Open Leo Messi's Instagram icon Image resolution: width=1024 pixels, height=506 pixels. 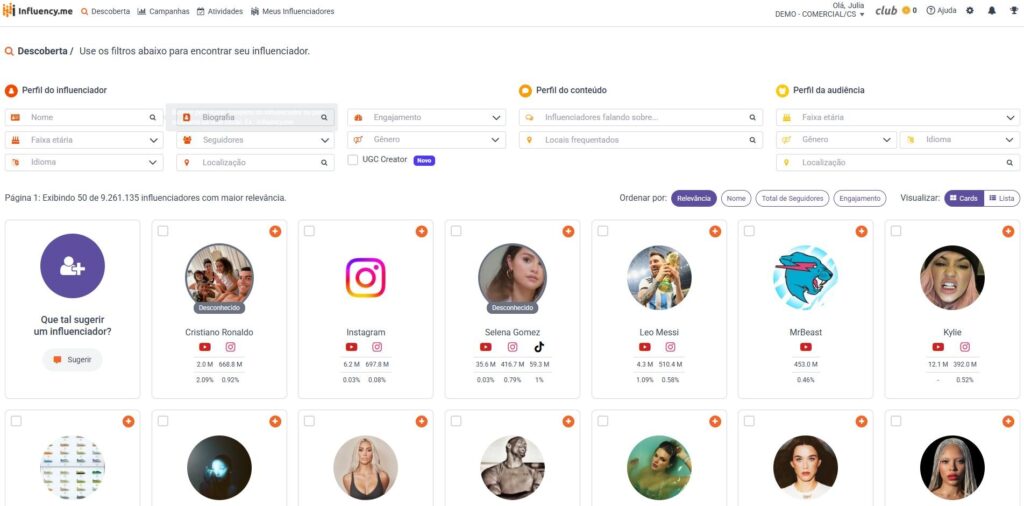pos(670,347)
